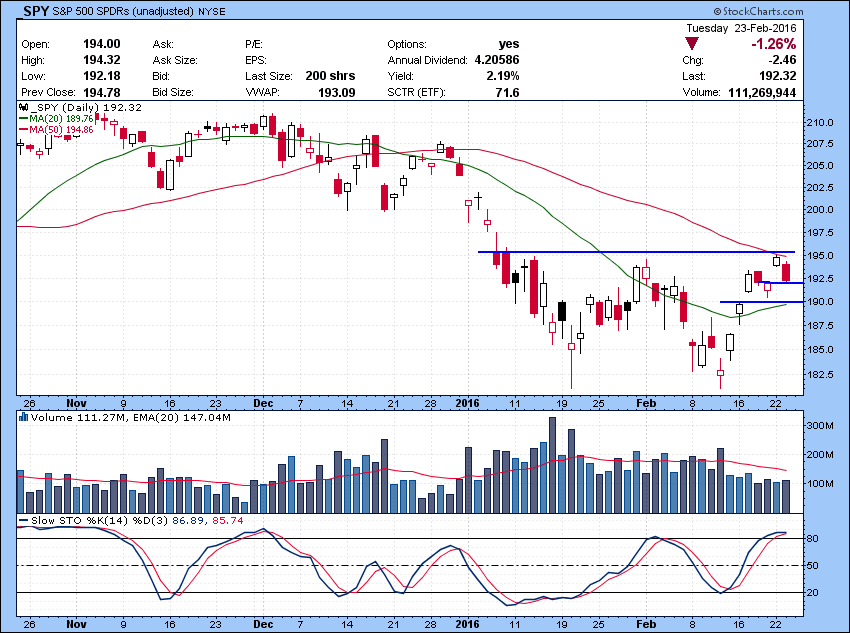Image resolution: width=850 pixels, height=633 pixels.
Task: Click the Ask Size label
Action: point(175,60)
